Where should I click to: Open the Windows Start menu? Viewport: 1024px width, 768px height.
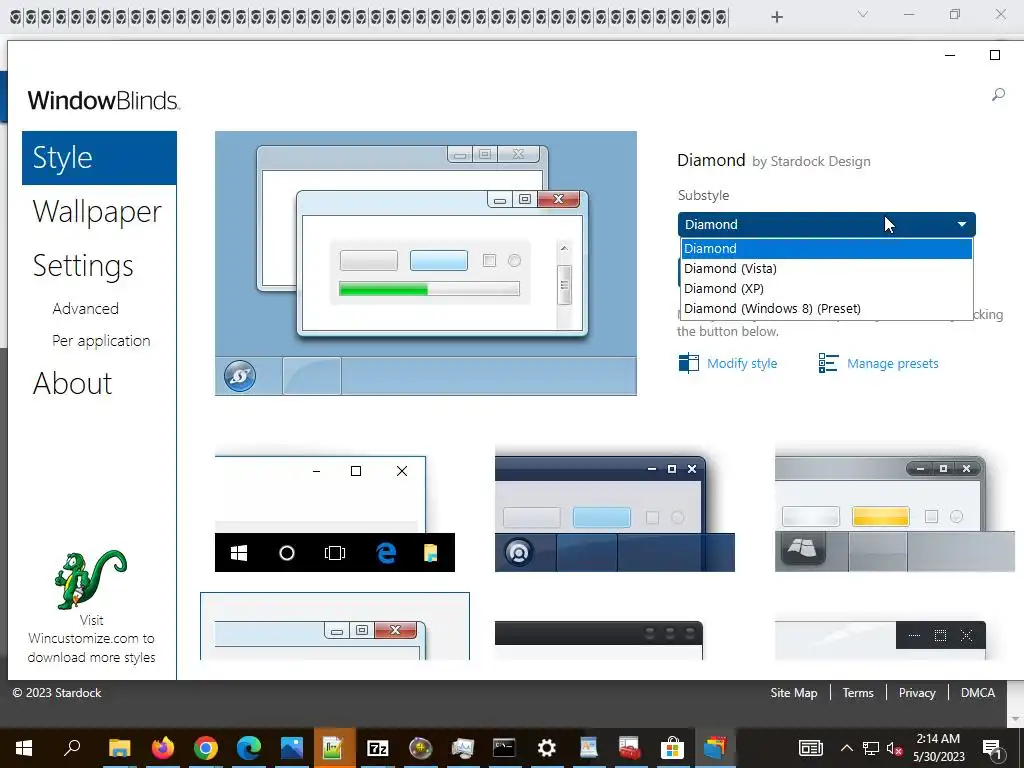(x=24, y=748)
